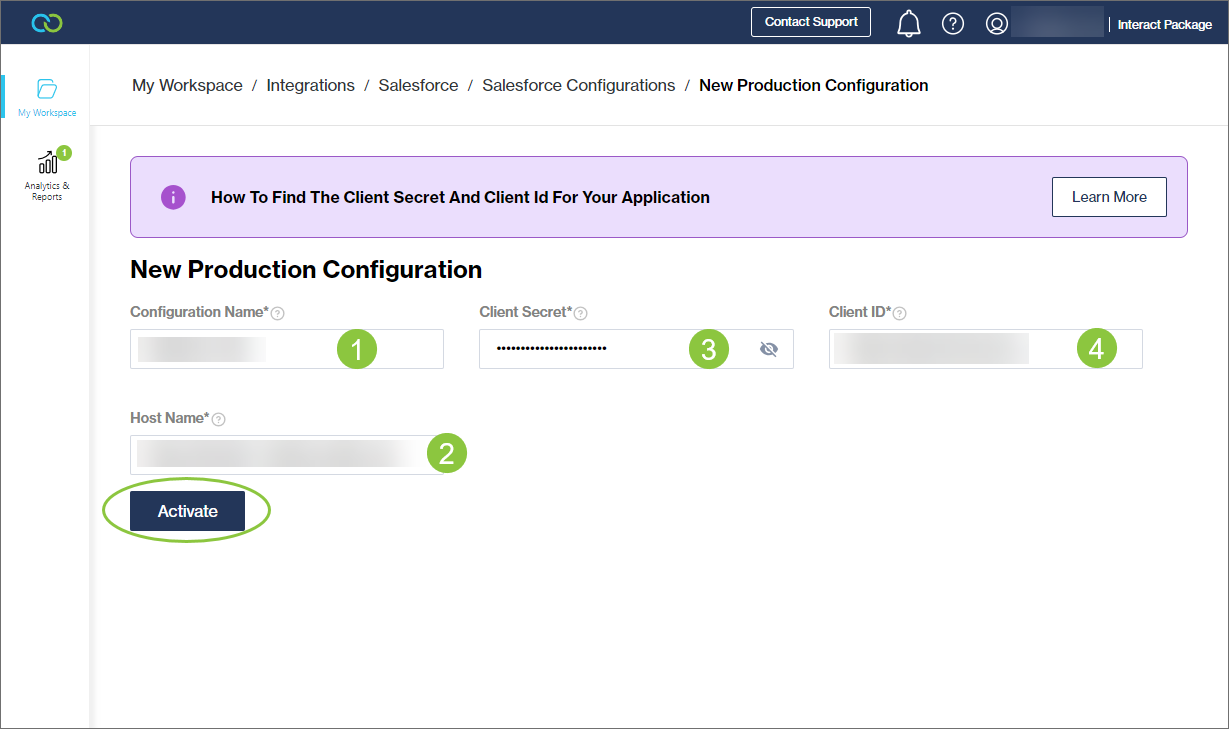Open My Workspace folder icon in sidebar
This screenshot has height=729, width=1229.
click(x=47, y=89)
